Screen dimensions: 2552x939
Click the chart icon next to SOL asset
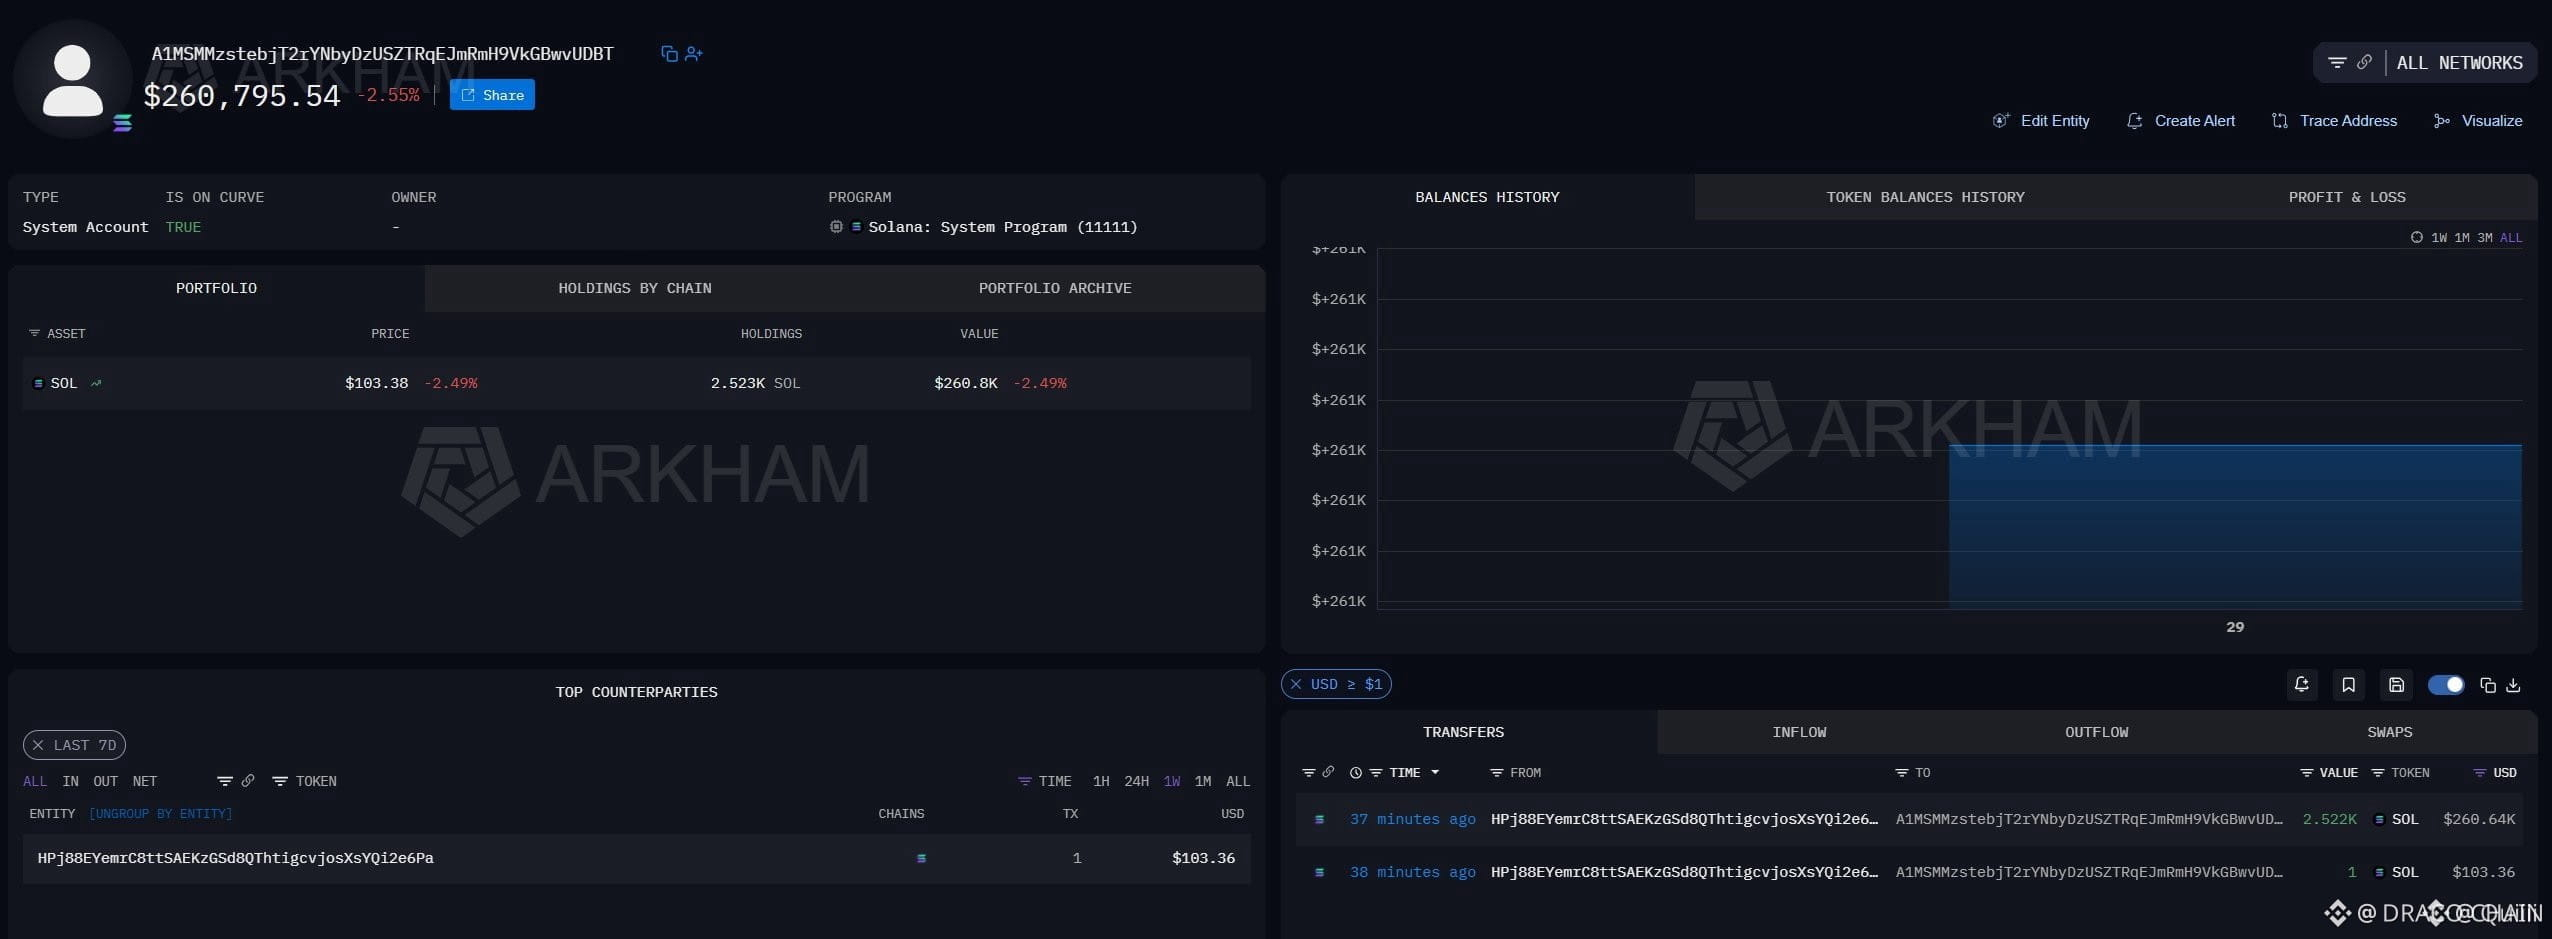coord(96,383)
